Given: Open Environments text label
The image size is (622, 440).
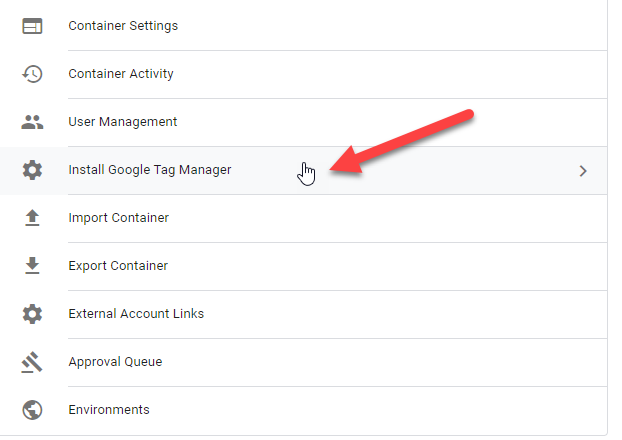Looking at the screenshot, I should (x=109, y=410).
